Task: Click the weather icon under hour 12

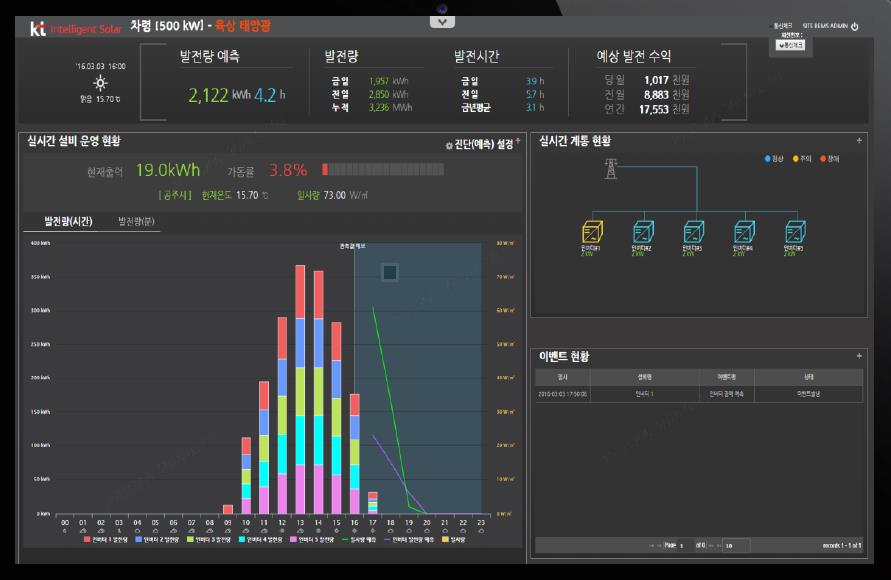Action: [282, 531]
